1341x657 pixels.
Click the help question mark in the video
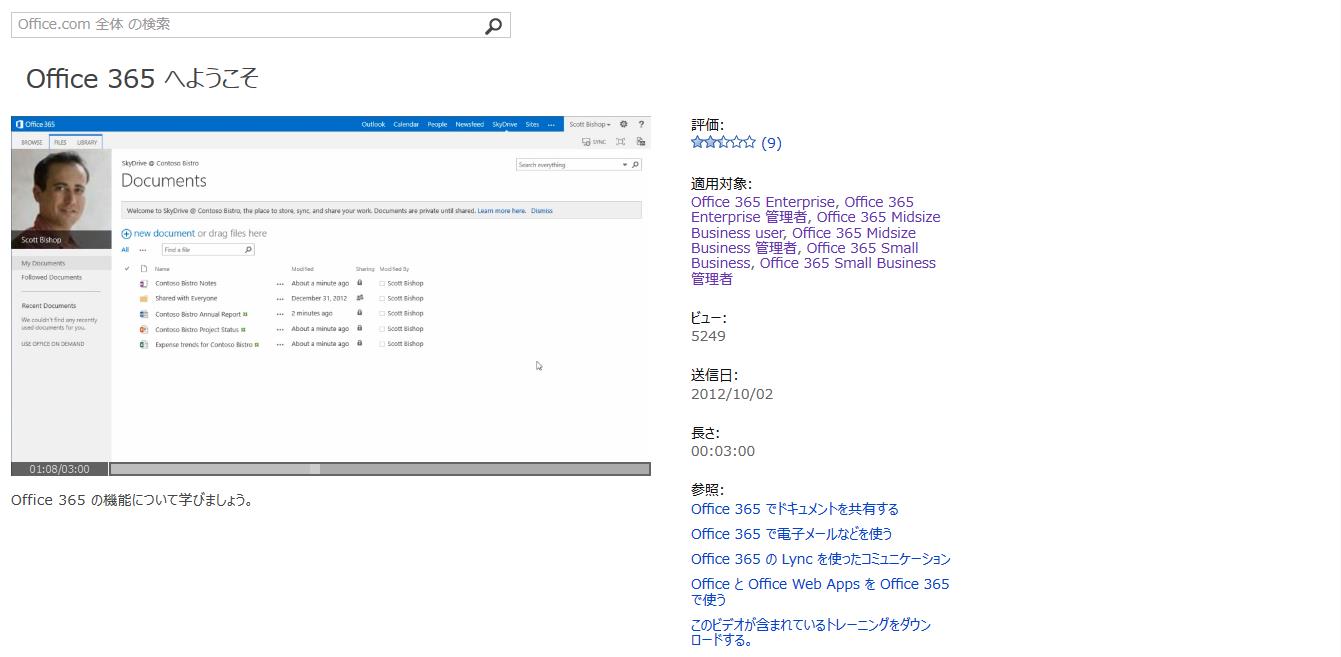click(x=641, y=124)
